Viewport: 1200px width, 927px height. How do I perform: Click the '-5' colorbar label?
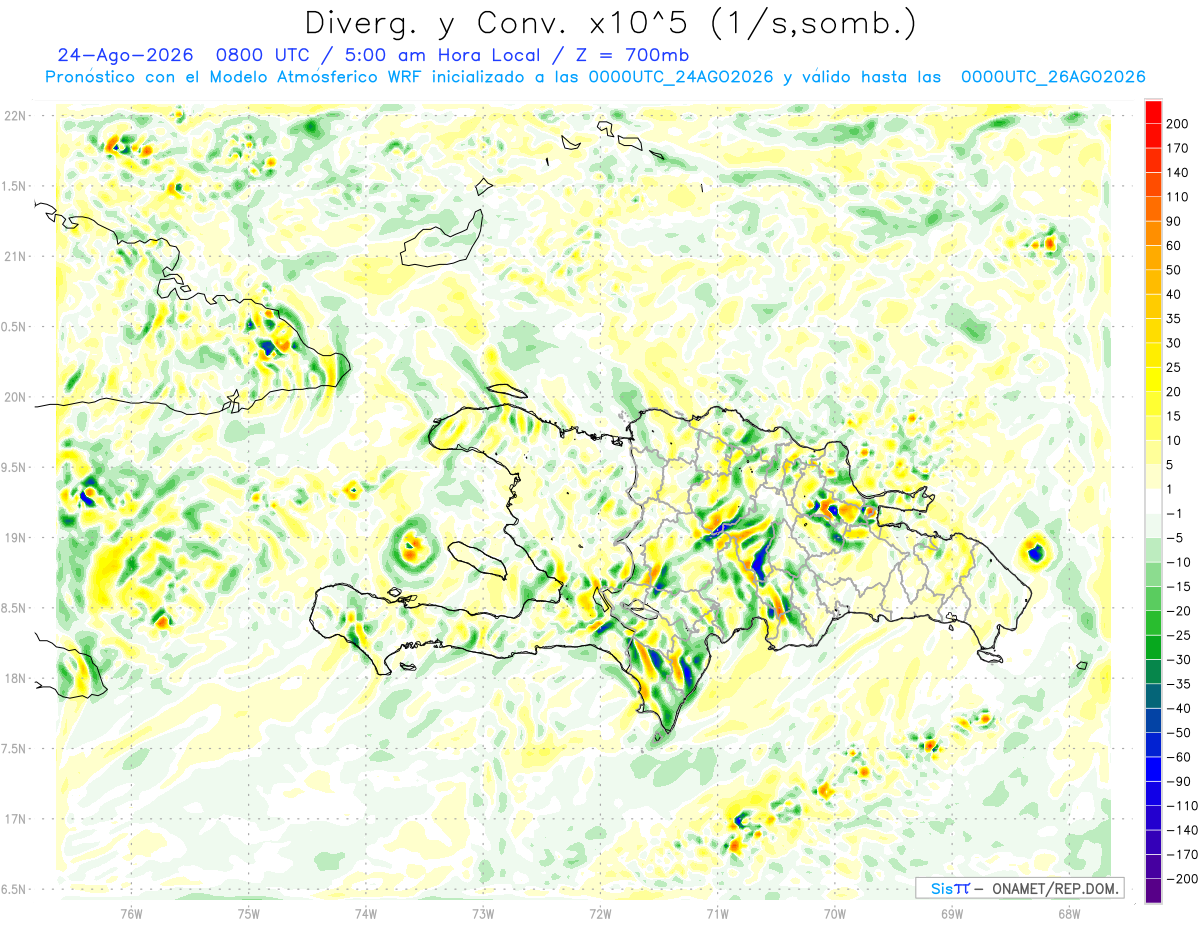pos(1175,538)
